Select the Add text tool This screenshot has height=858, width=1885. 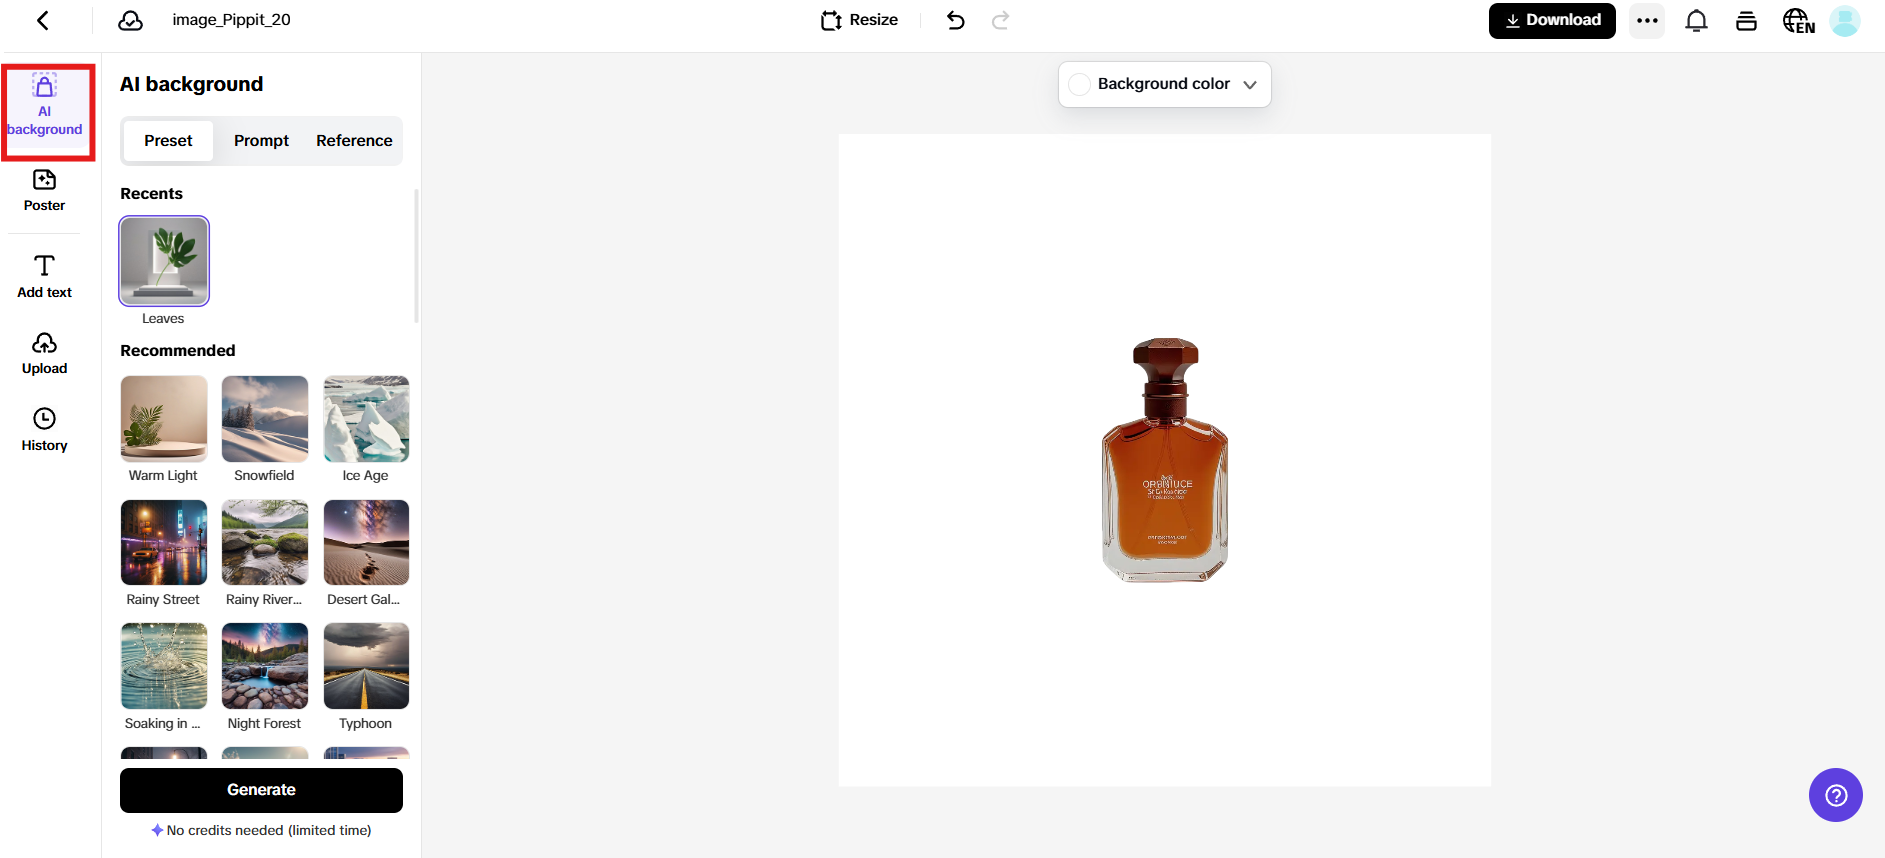(44, 276)
